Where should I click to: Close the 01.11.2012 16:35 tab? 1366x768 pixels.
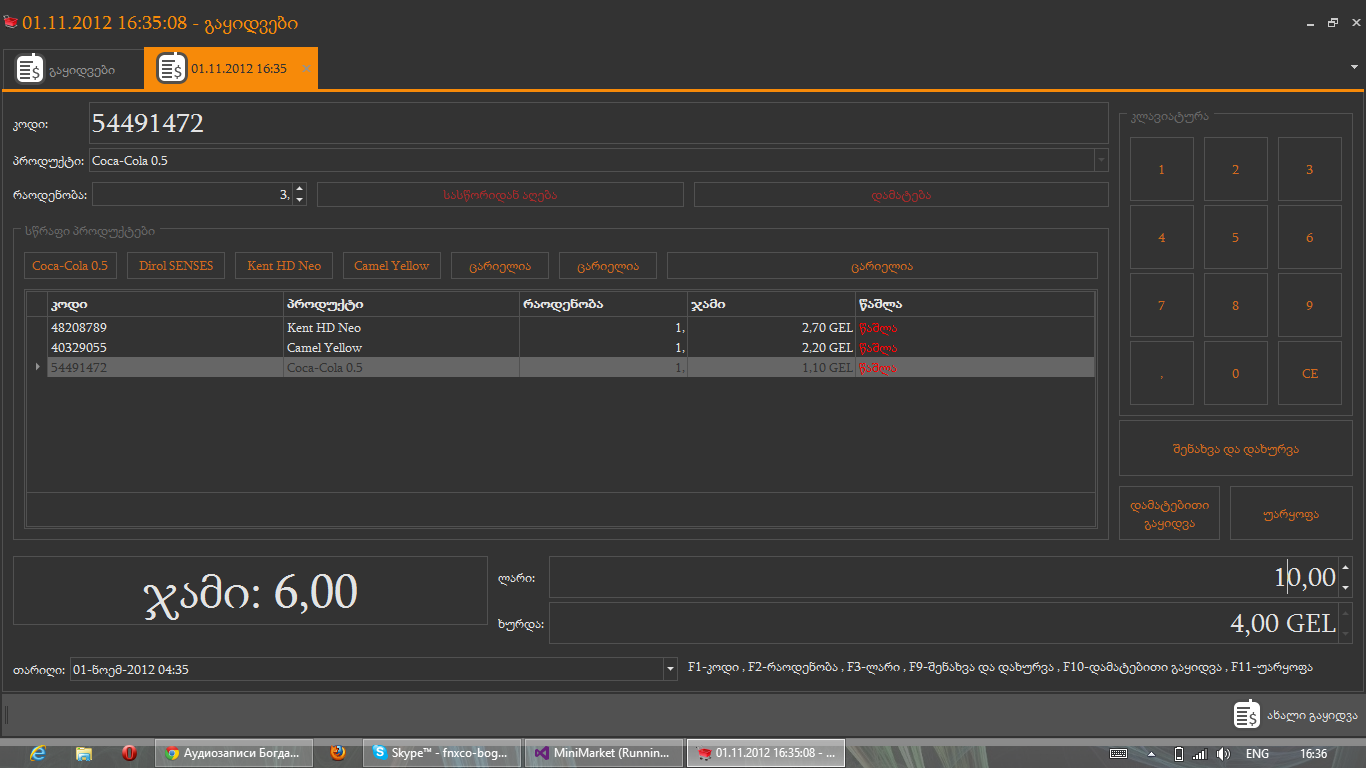pyautogui.click(x=306, y=69)
